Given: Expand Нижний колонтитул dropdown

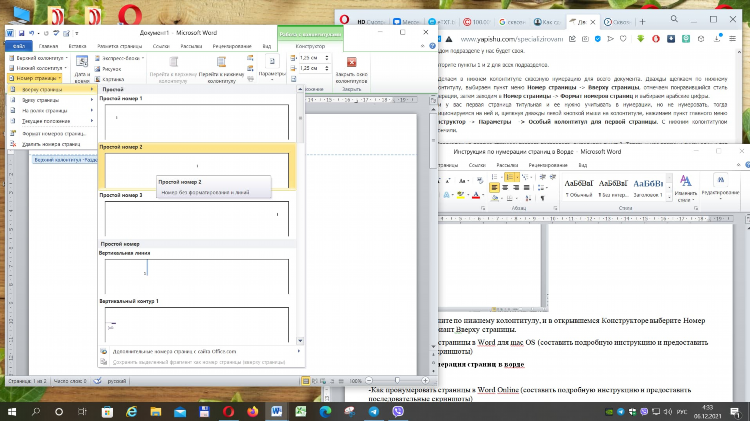Looking at the screenshot, I should click(x=38, y=68).
